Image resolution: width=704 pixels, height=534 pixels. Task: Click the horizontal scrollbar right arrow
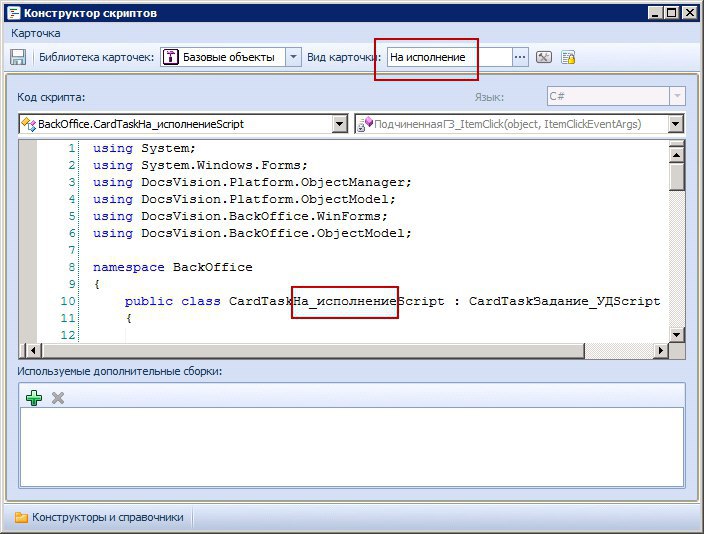coord(659,350)
